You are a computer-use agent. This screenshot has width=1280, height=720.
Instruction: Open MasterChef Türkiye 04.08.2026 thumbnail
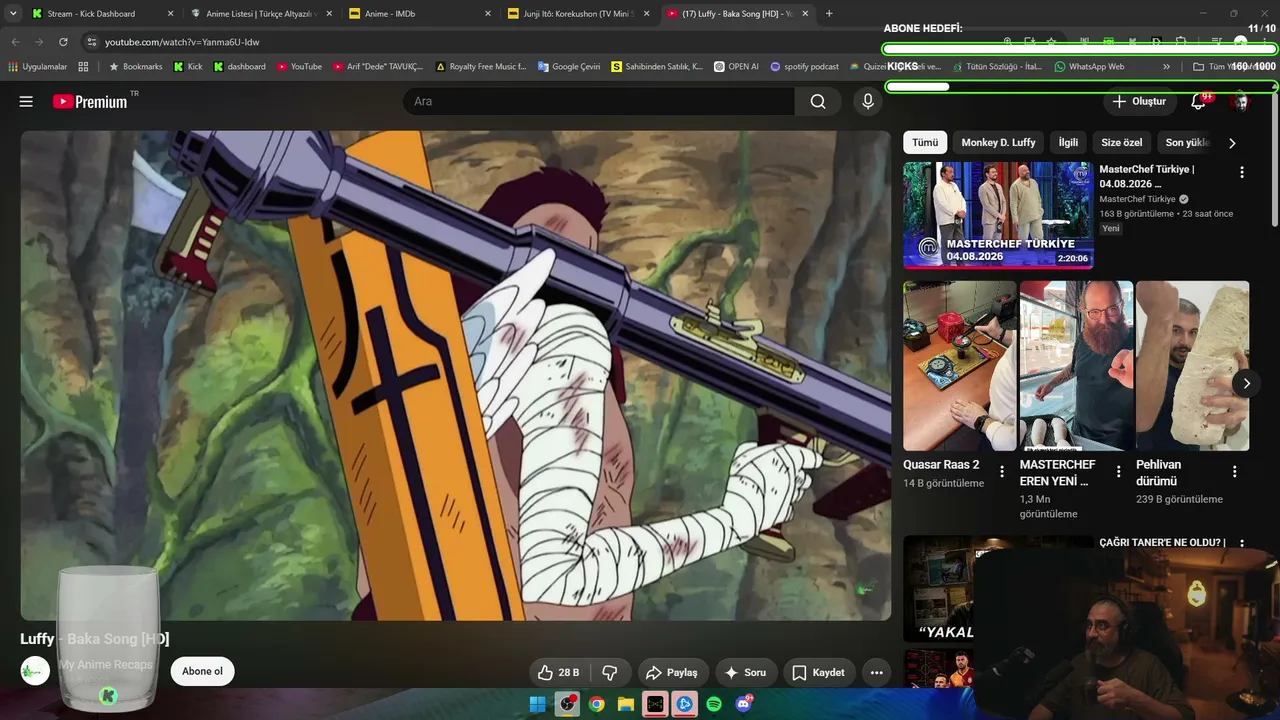tap(998, 215)
